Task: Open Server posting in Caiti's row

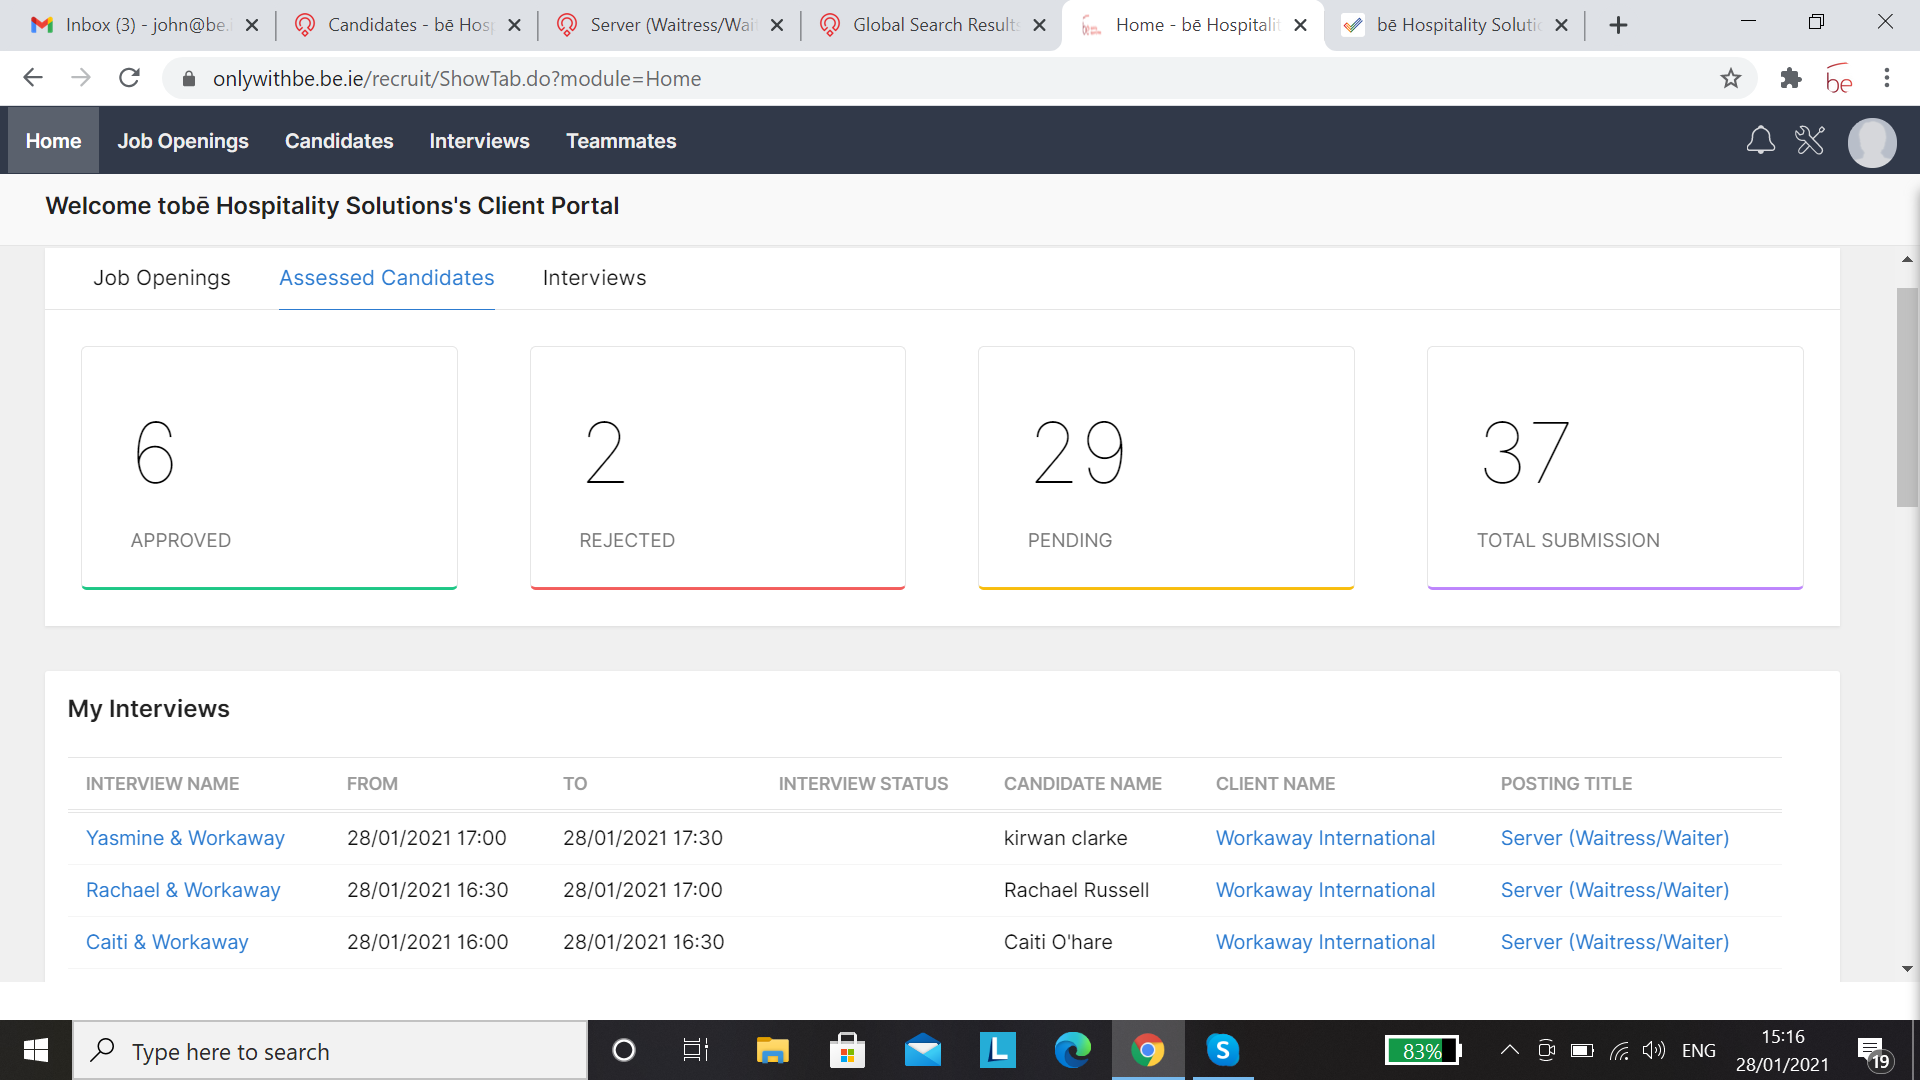Action: click(x=1614, y=942)
